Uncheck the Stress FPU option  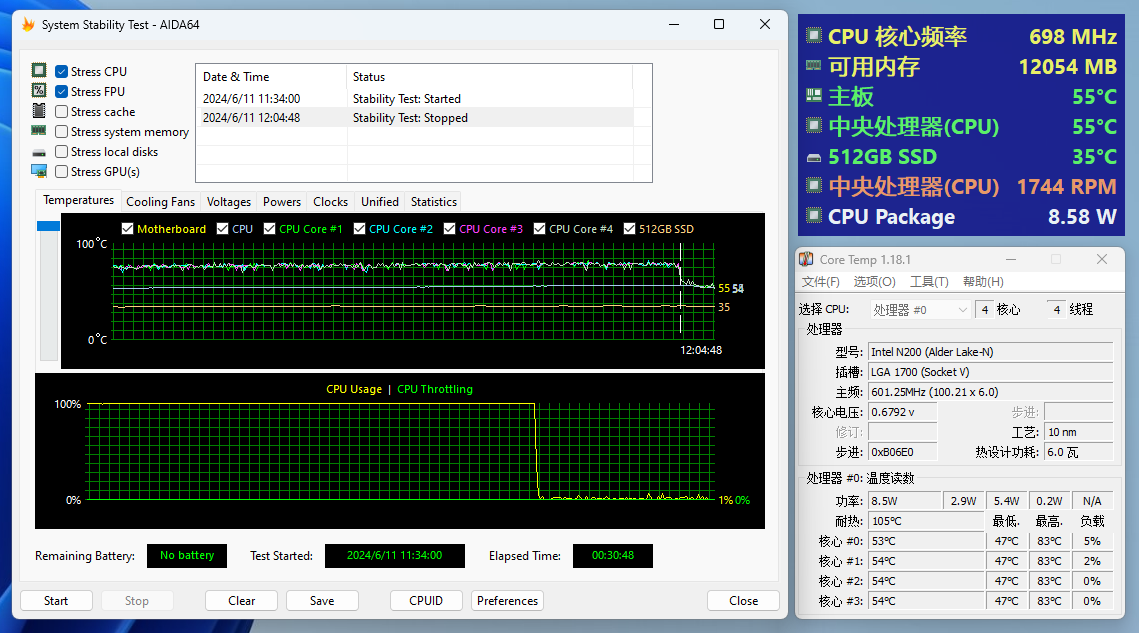(x=62, y=92)
